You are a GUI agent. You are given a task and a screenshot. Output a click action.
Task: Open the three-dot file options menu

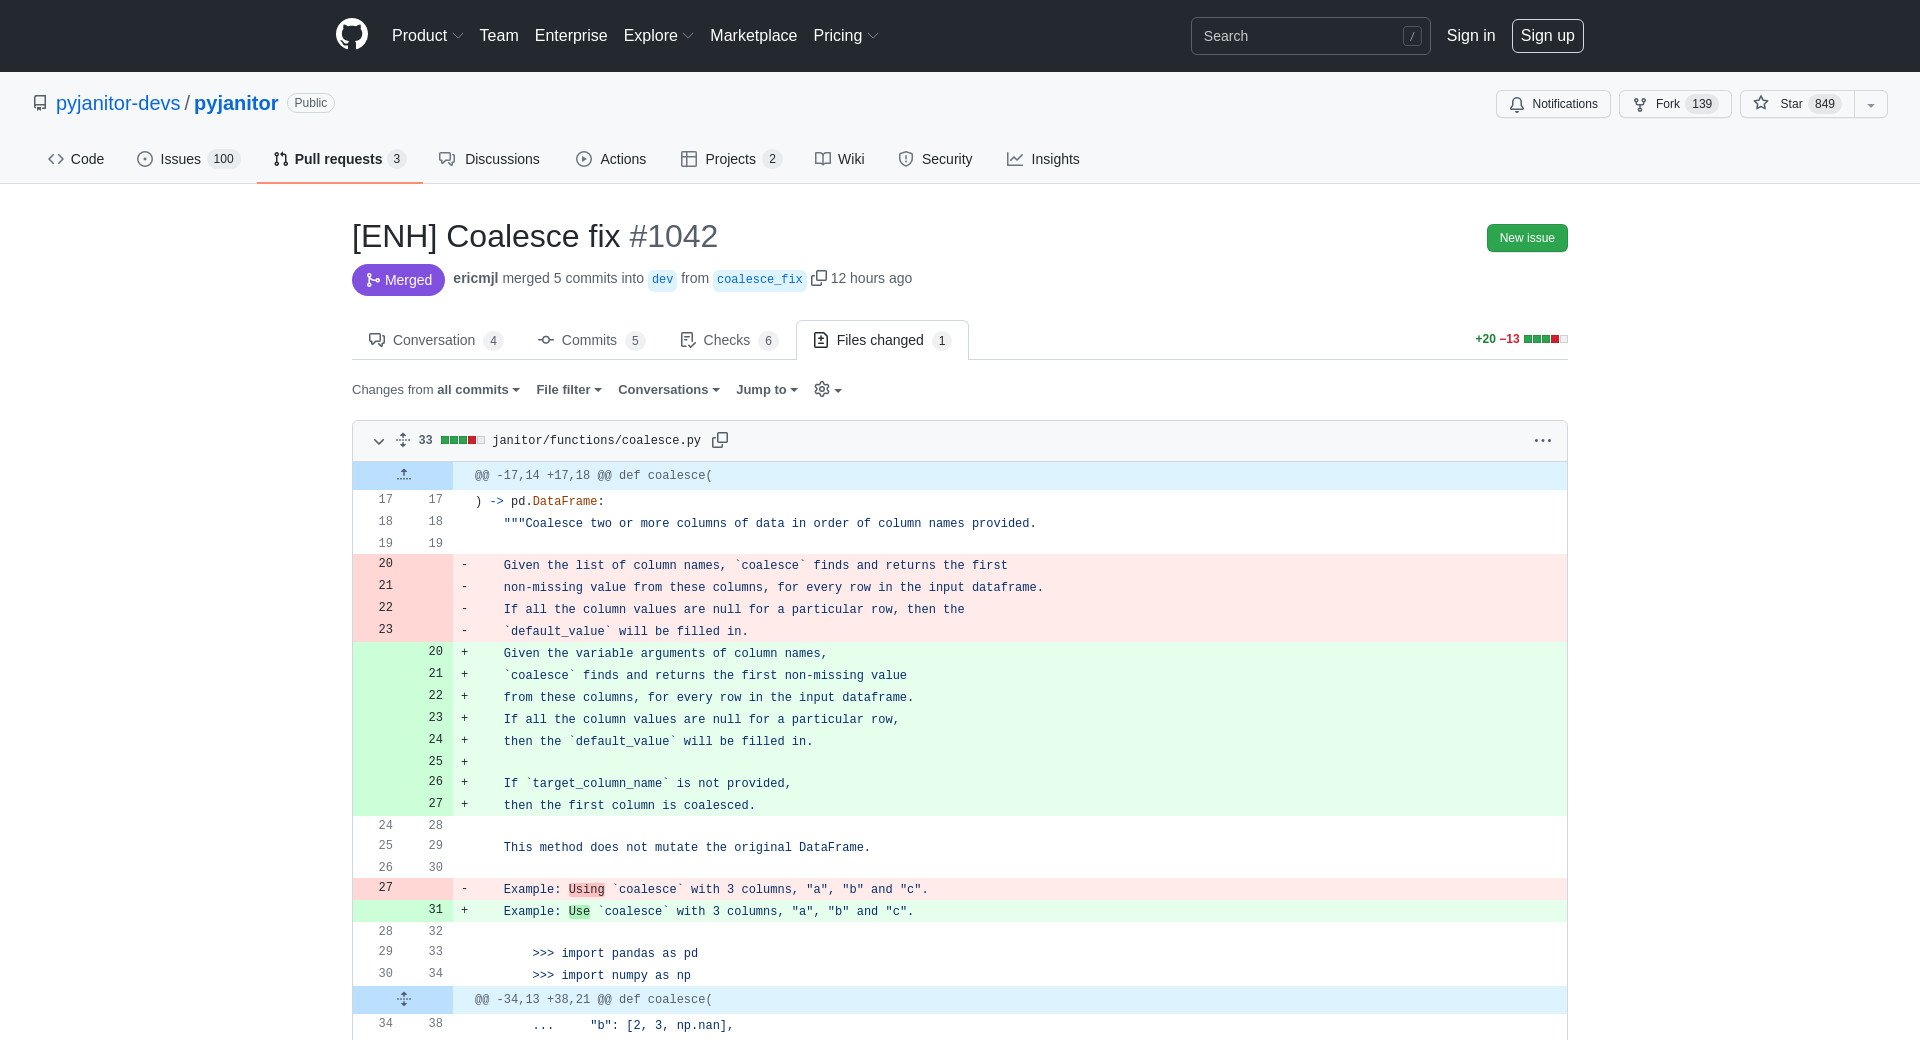click(x=1543, y=440)
